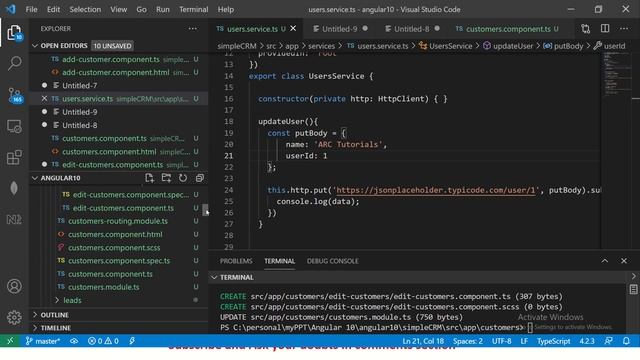Collapse the OPEN EDITORS section
Viewport: 640px width, 360px height.
[x=35, y=46]
